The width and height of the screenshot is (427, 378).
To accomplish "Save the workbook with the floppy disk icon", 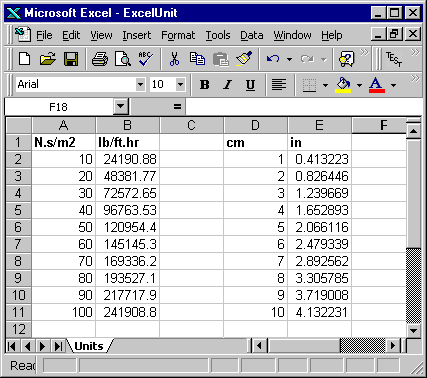I will tap(71, 59).
